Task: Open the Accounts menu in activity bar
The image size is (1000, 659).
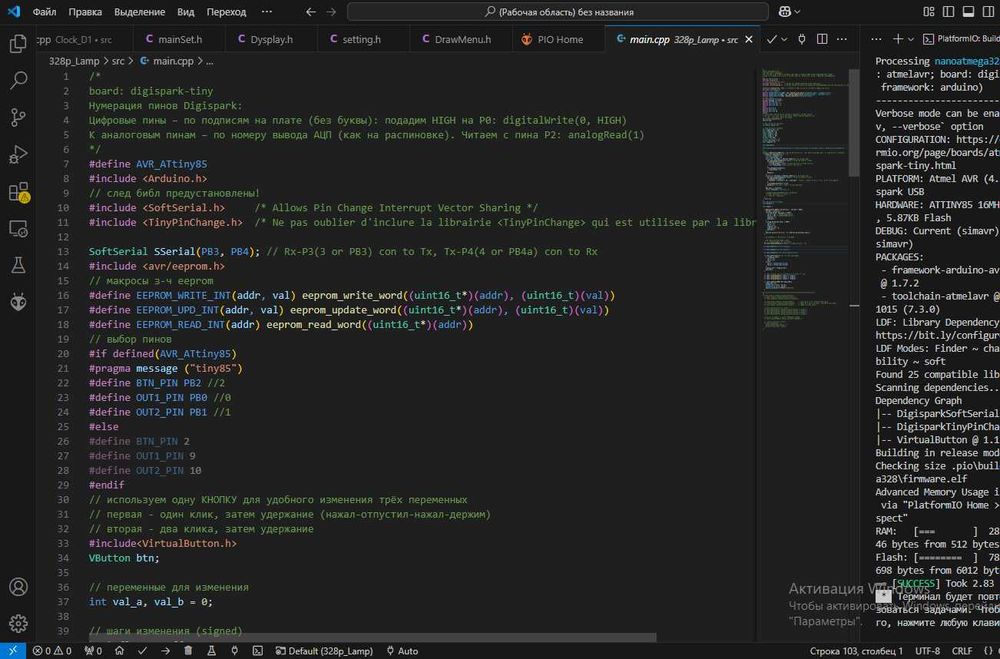Action: 18,587
